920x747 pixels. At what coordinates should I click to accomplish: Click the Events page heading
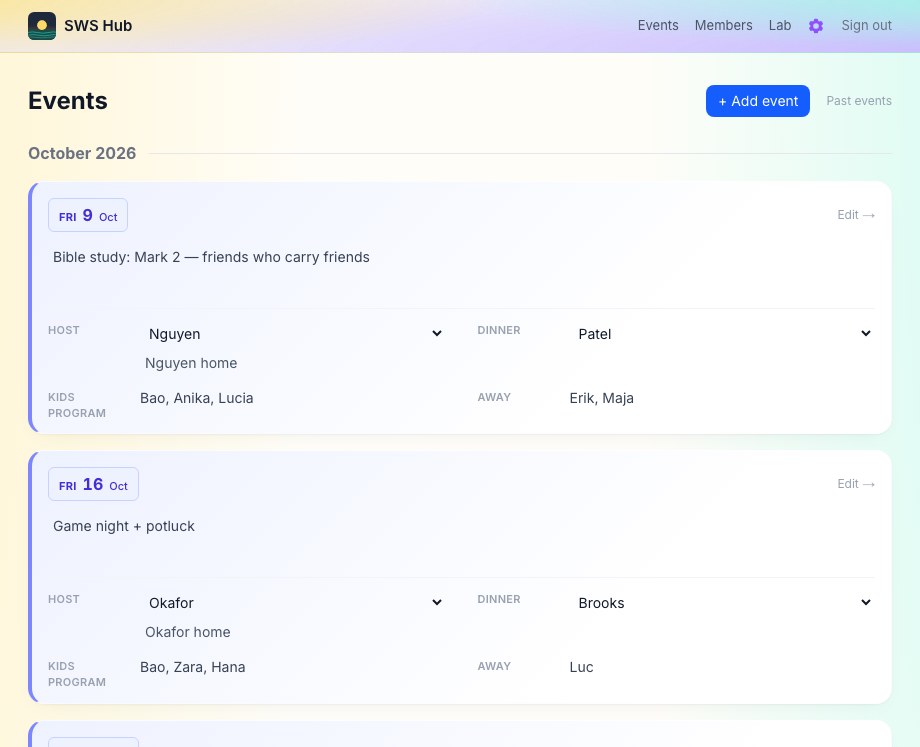click(68, 101)
